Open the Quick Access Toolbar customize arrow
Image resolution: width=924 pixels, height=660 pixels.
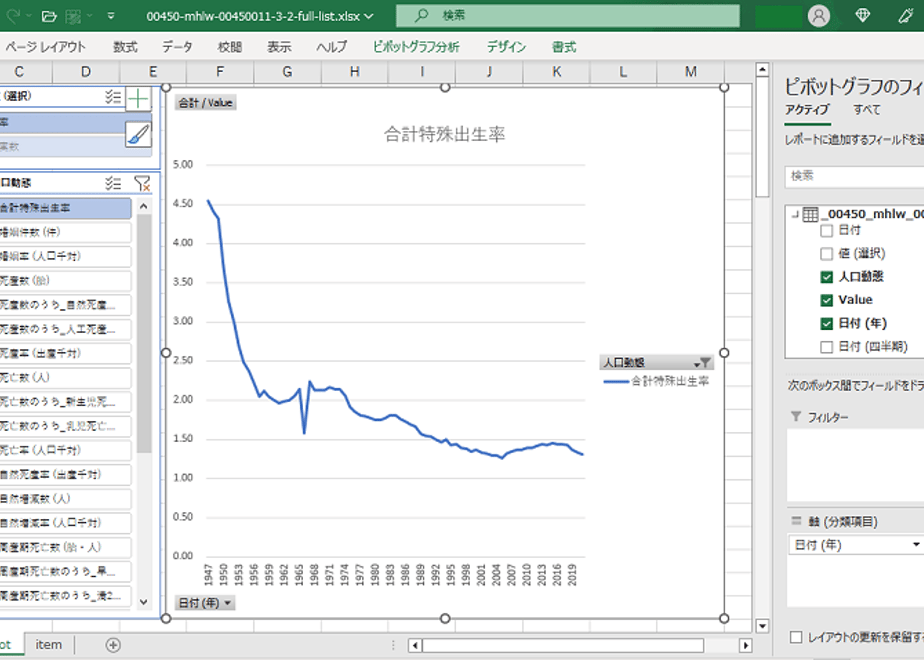coord(111,16)
